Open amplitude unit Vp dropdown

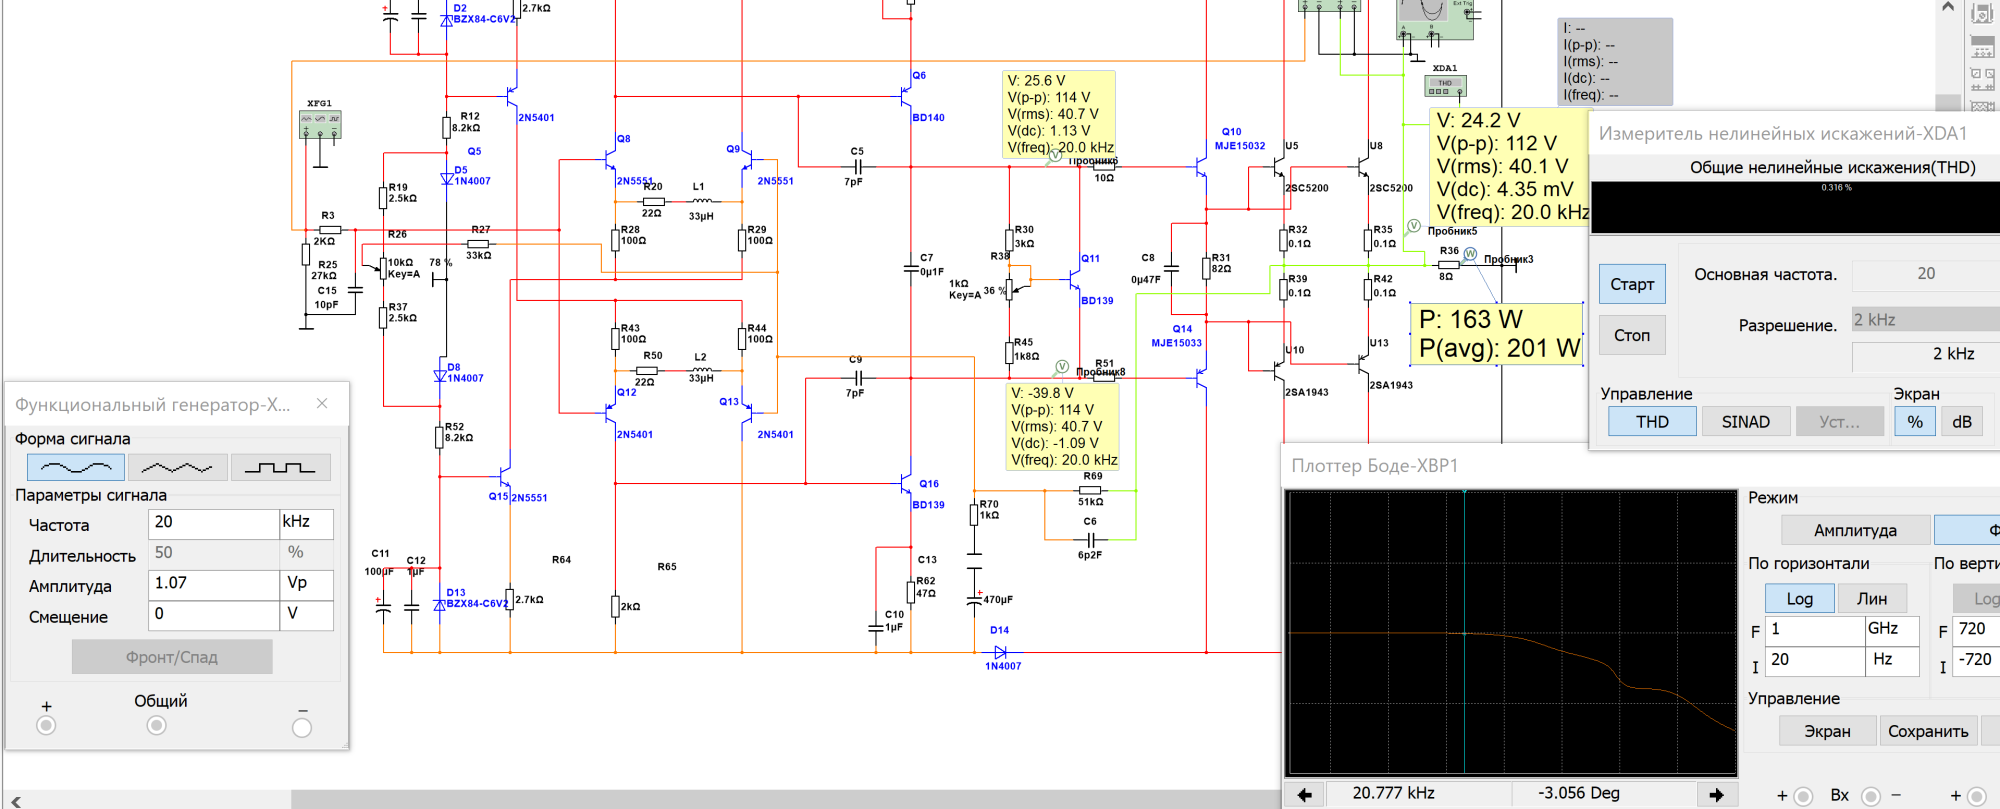point(306,584)
